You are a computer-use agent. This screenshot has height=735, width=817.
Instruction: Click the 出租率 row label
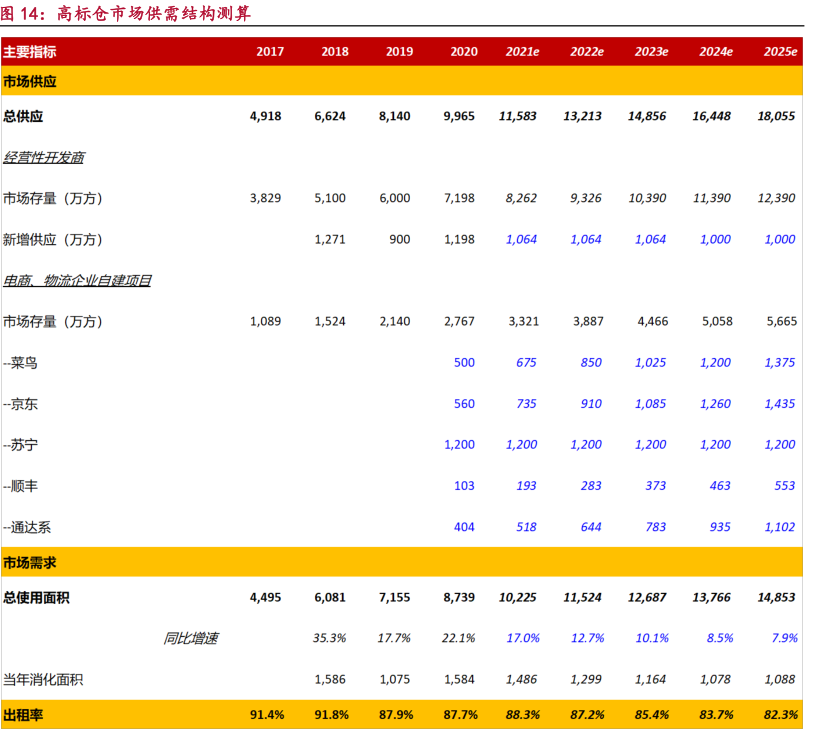23,715
